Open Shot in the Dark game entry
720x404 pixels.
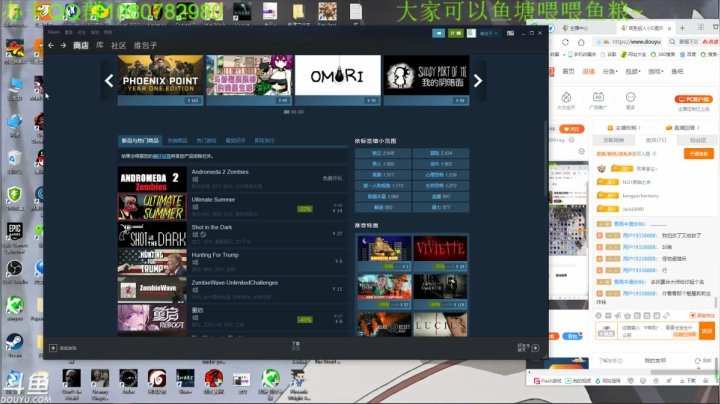coord(232,235)
